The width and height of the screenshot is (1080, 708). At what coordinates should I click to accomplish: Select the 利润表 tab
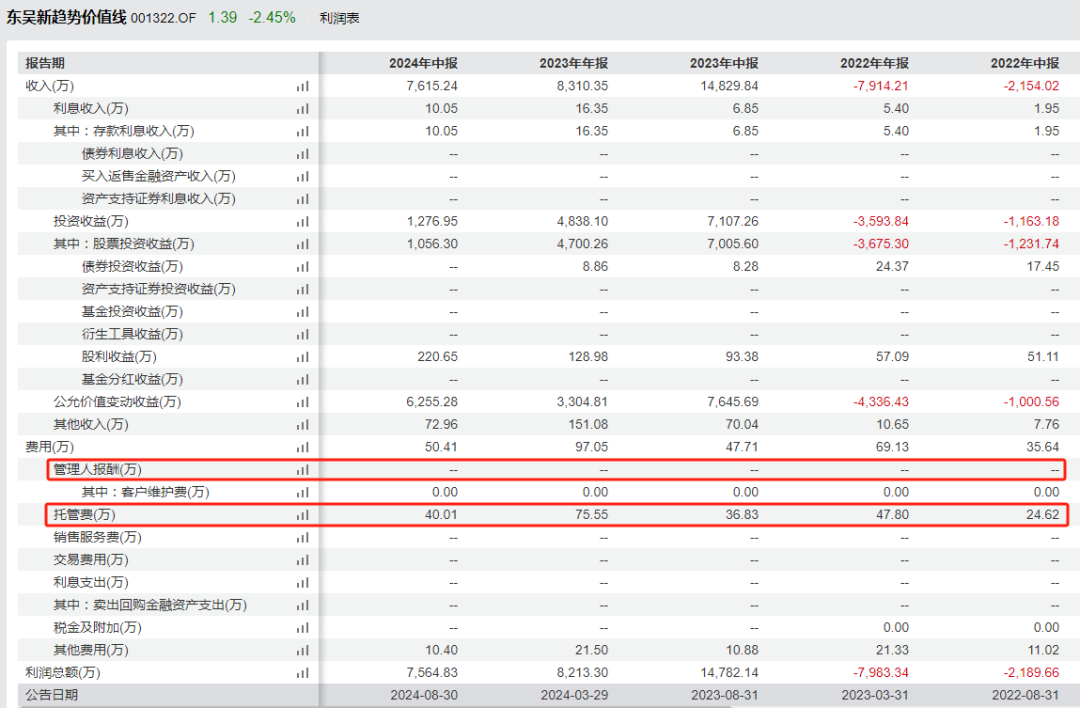tap(340, 18)
